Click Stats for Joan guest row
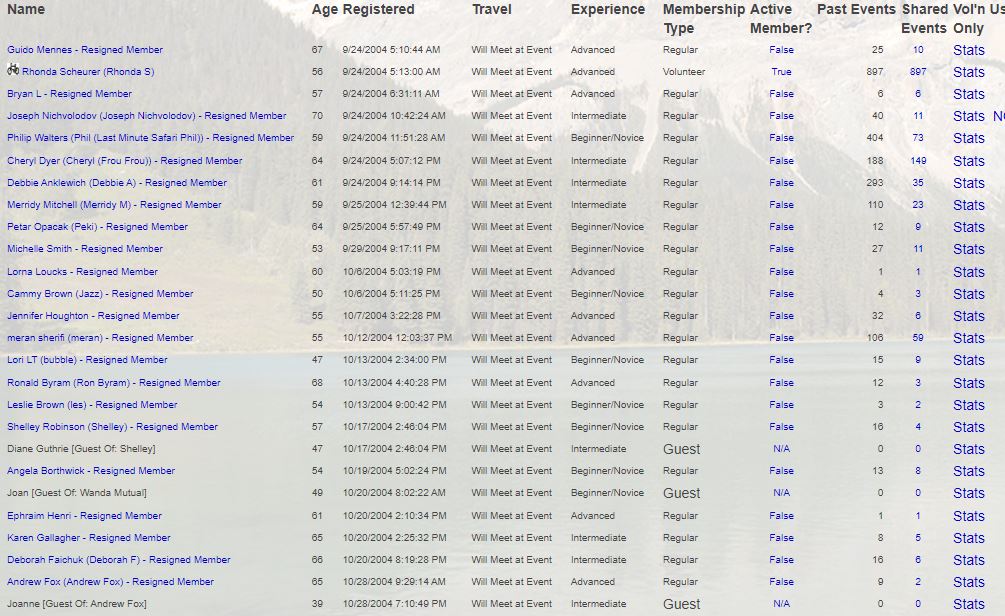 coord(968,494)
